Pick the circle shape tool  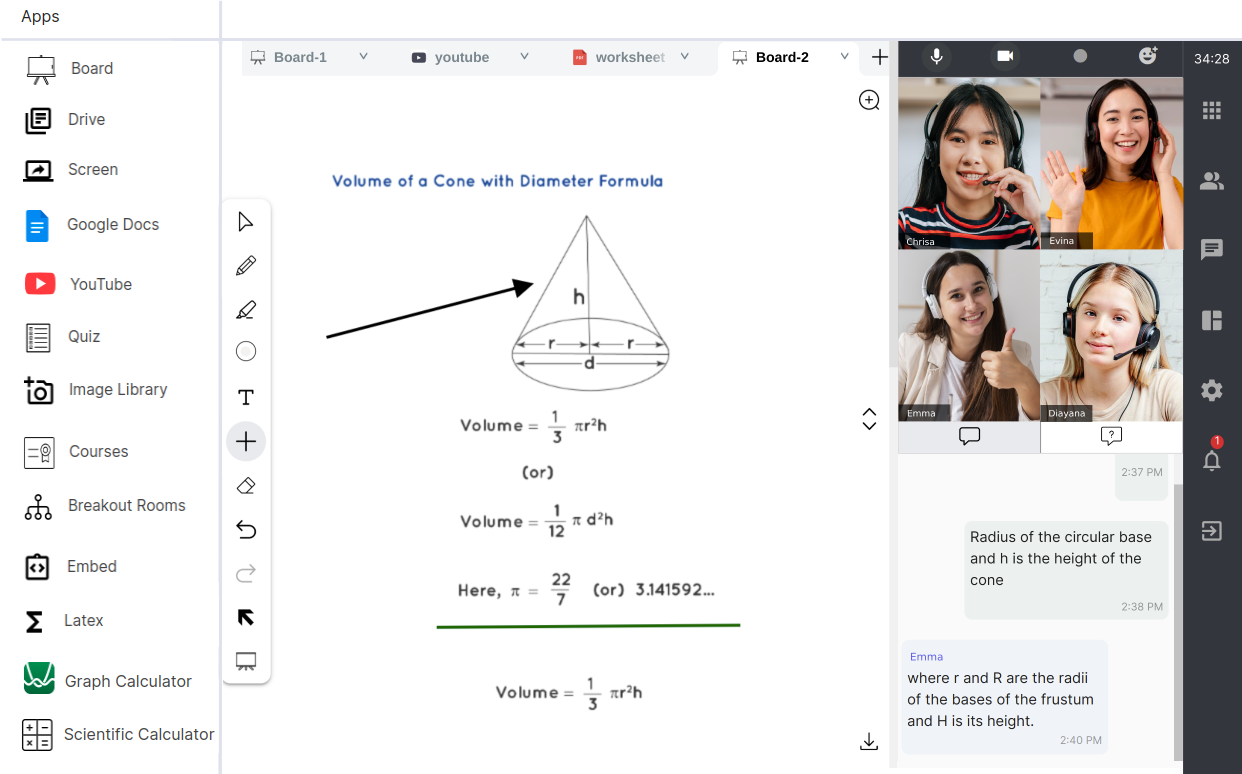246,351
